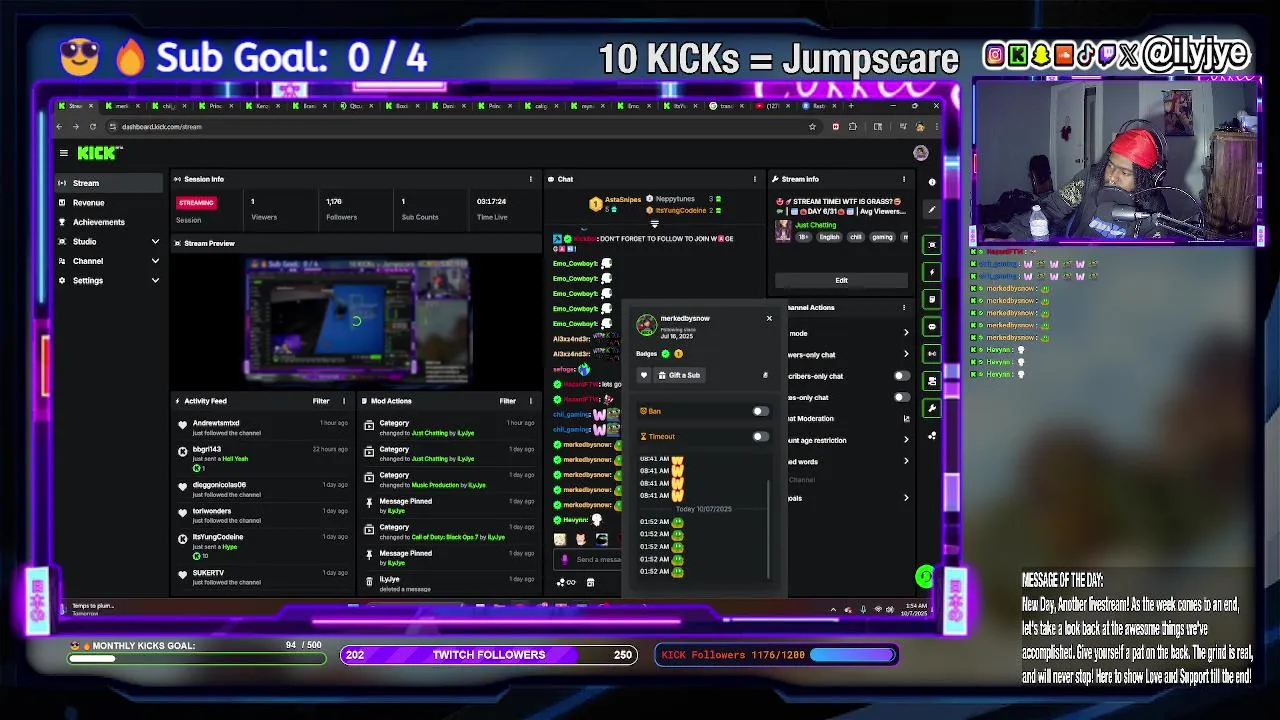Viewport: 1280px width, 720px height.
Task: Click Music Production link in Mod Actions
Action: [x=435, y=485]
